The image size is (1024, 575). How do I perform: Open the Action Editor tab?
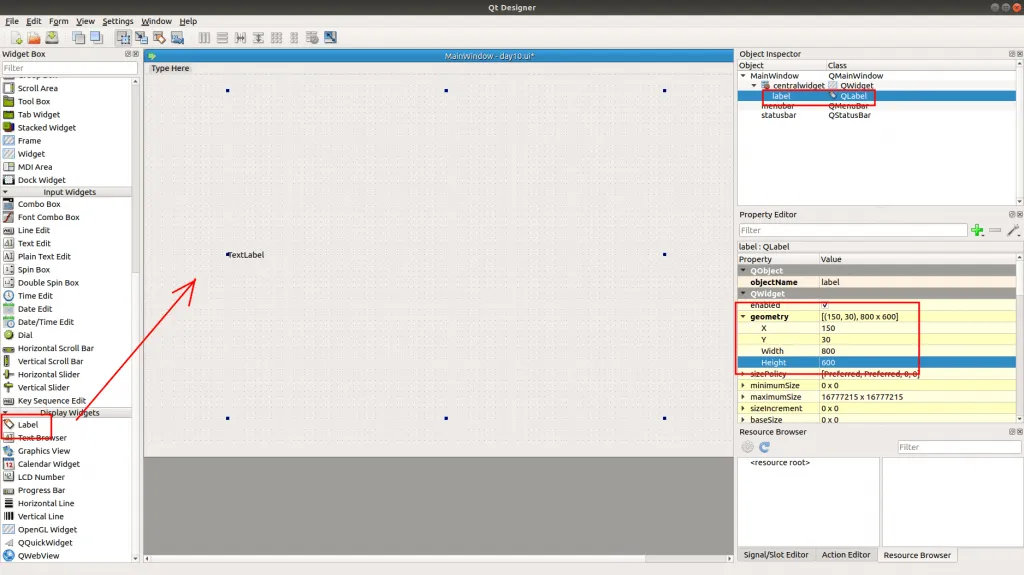(846, 555)
